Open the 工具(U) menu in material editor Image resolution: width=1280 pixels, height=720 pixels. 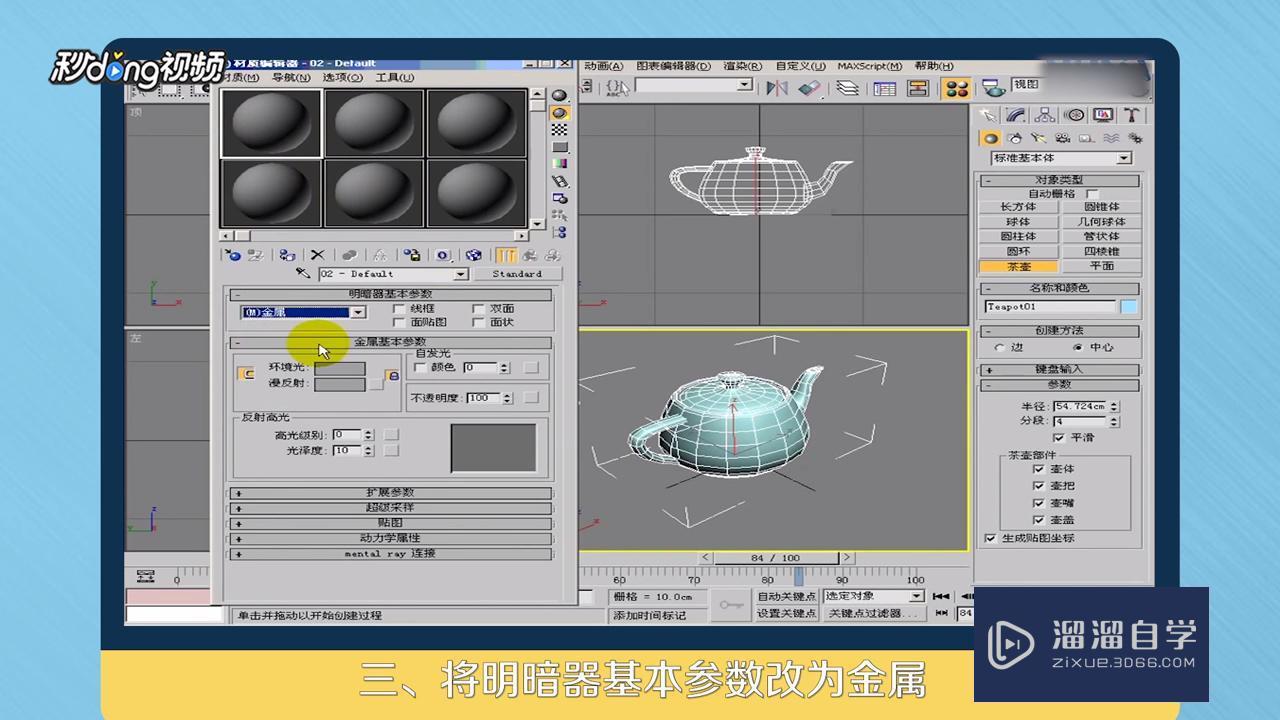click(x=394, y=77)
